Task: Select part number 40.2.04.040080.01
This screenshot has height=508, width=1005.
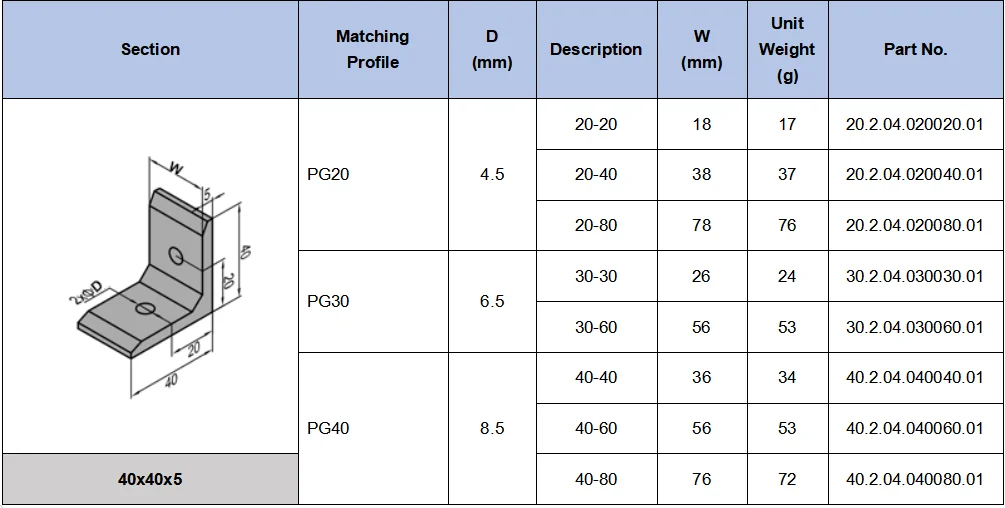Action: click(x=915, y=479)
